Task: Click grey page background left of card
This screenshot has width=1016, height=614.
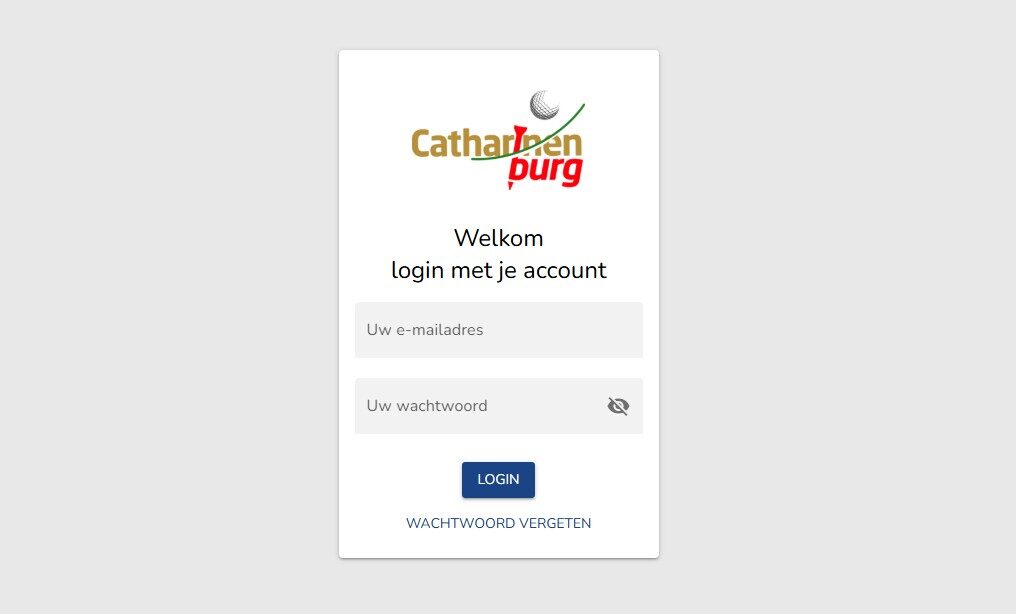Action: pos(168,304)
